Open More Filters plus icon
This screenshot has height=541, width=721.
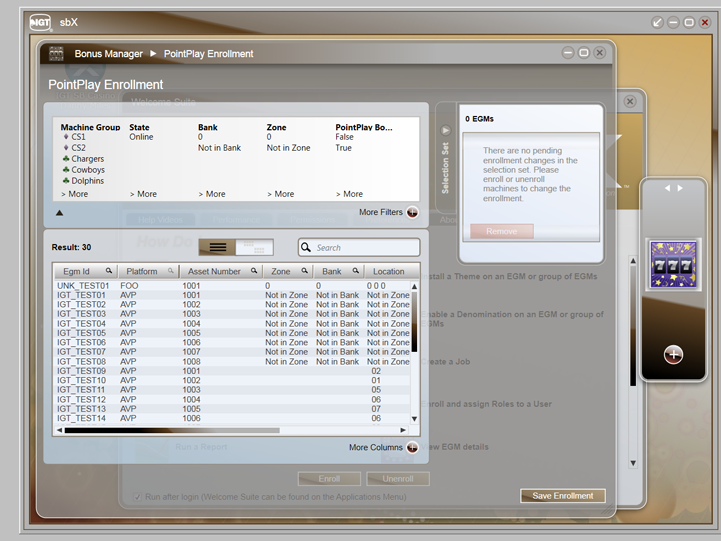(412, 212)
